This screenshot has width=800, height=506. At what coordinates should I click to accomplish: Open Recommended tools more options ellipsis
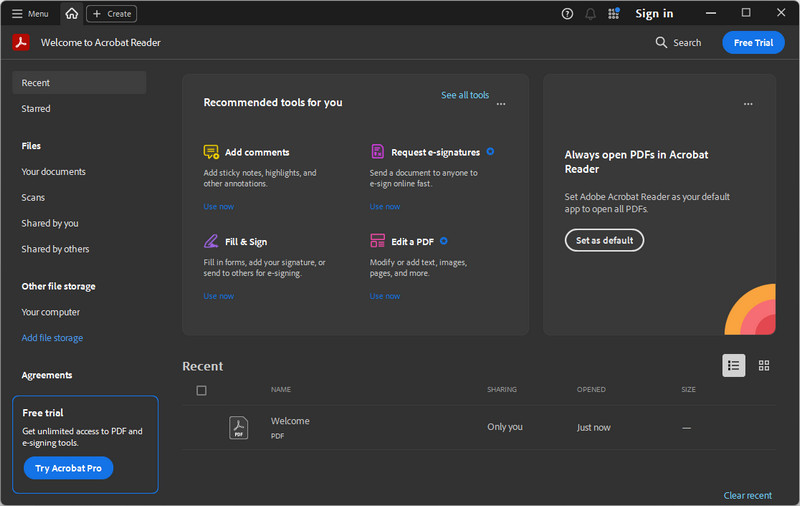click(501, 104)
